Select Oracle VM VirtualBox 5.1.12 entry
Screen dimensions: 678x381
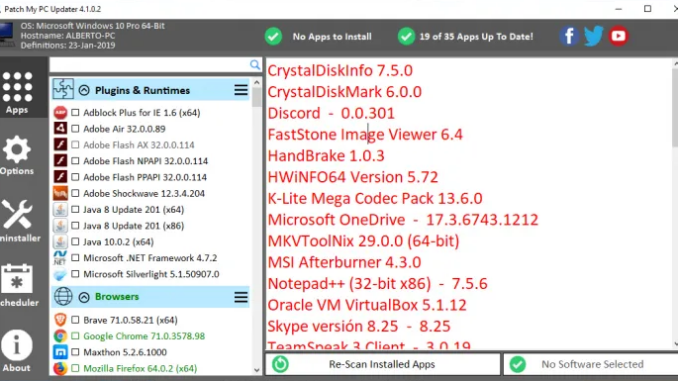tap(367, 305)
